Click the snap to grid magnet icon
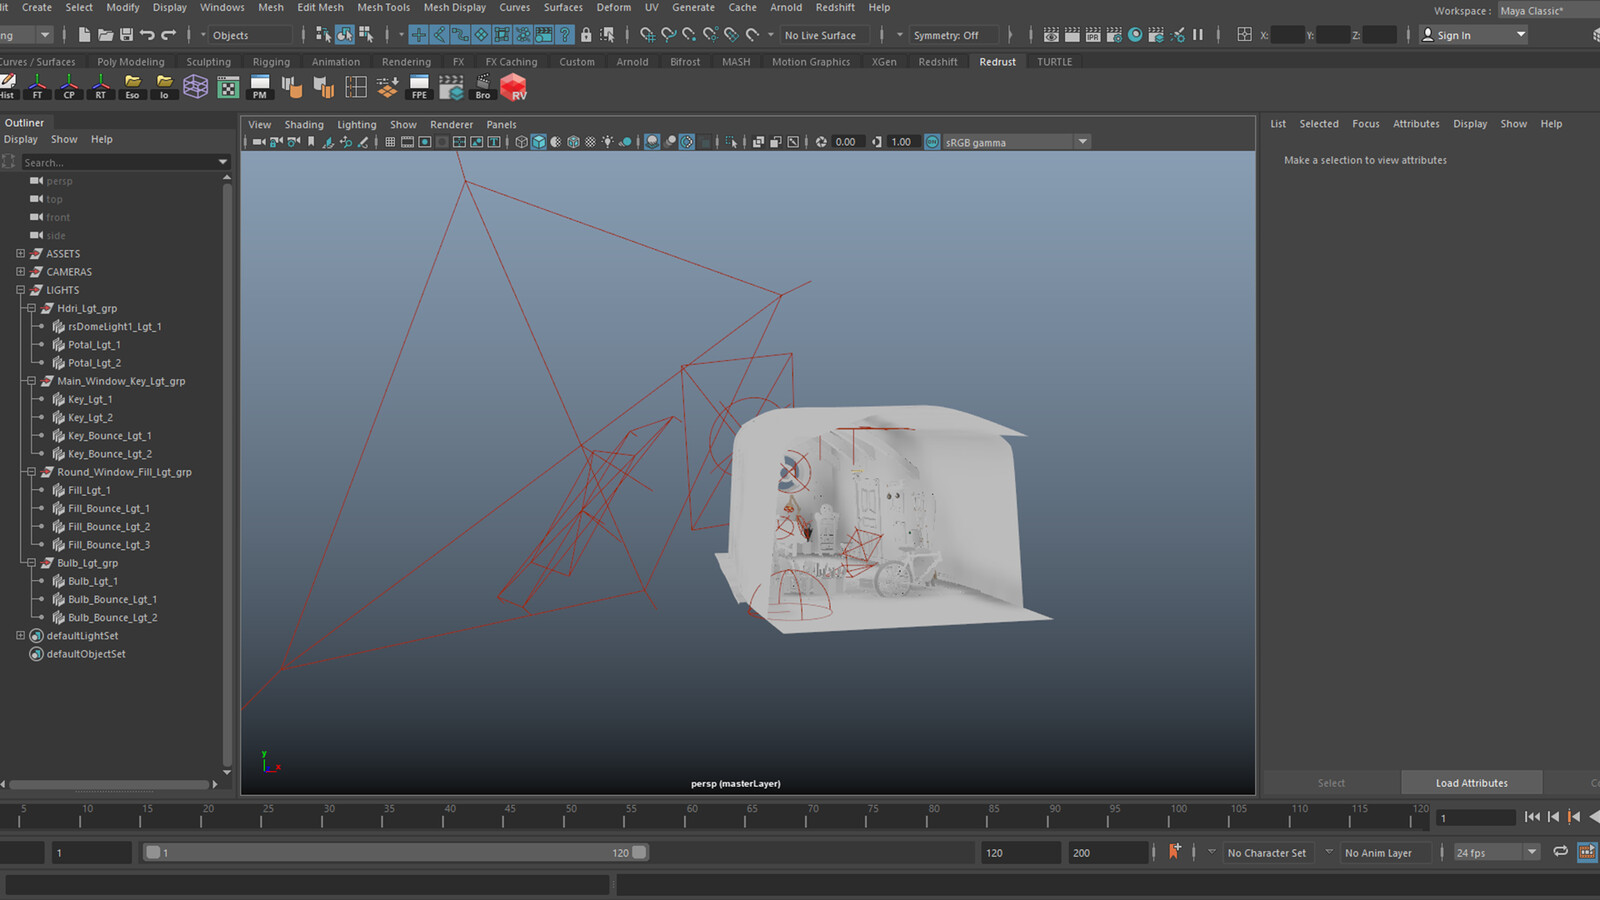 coord(648,35)
